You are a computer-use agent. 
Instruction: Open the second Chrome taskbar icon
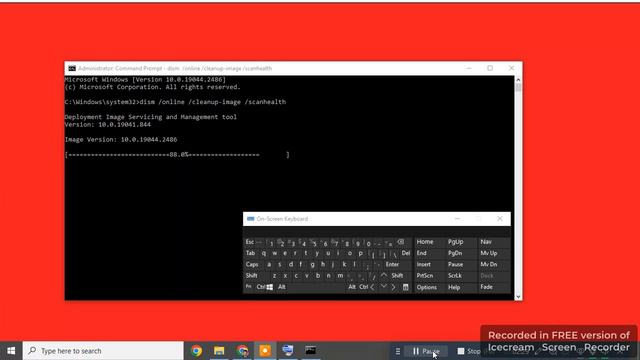242,351
